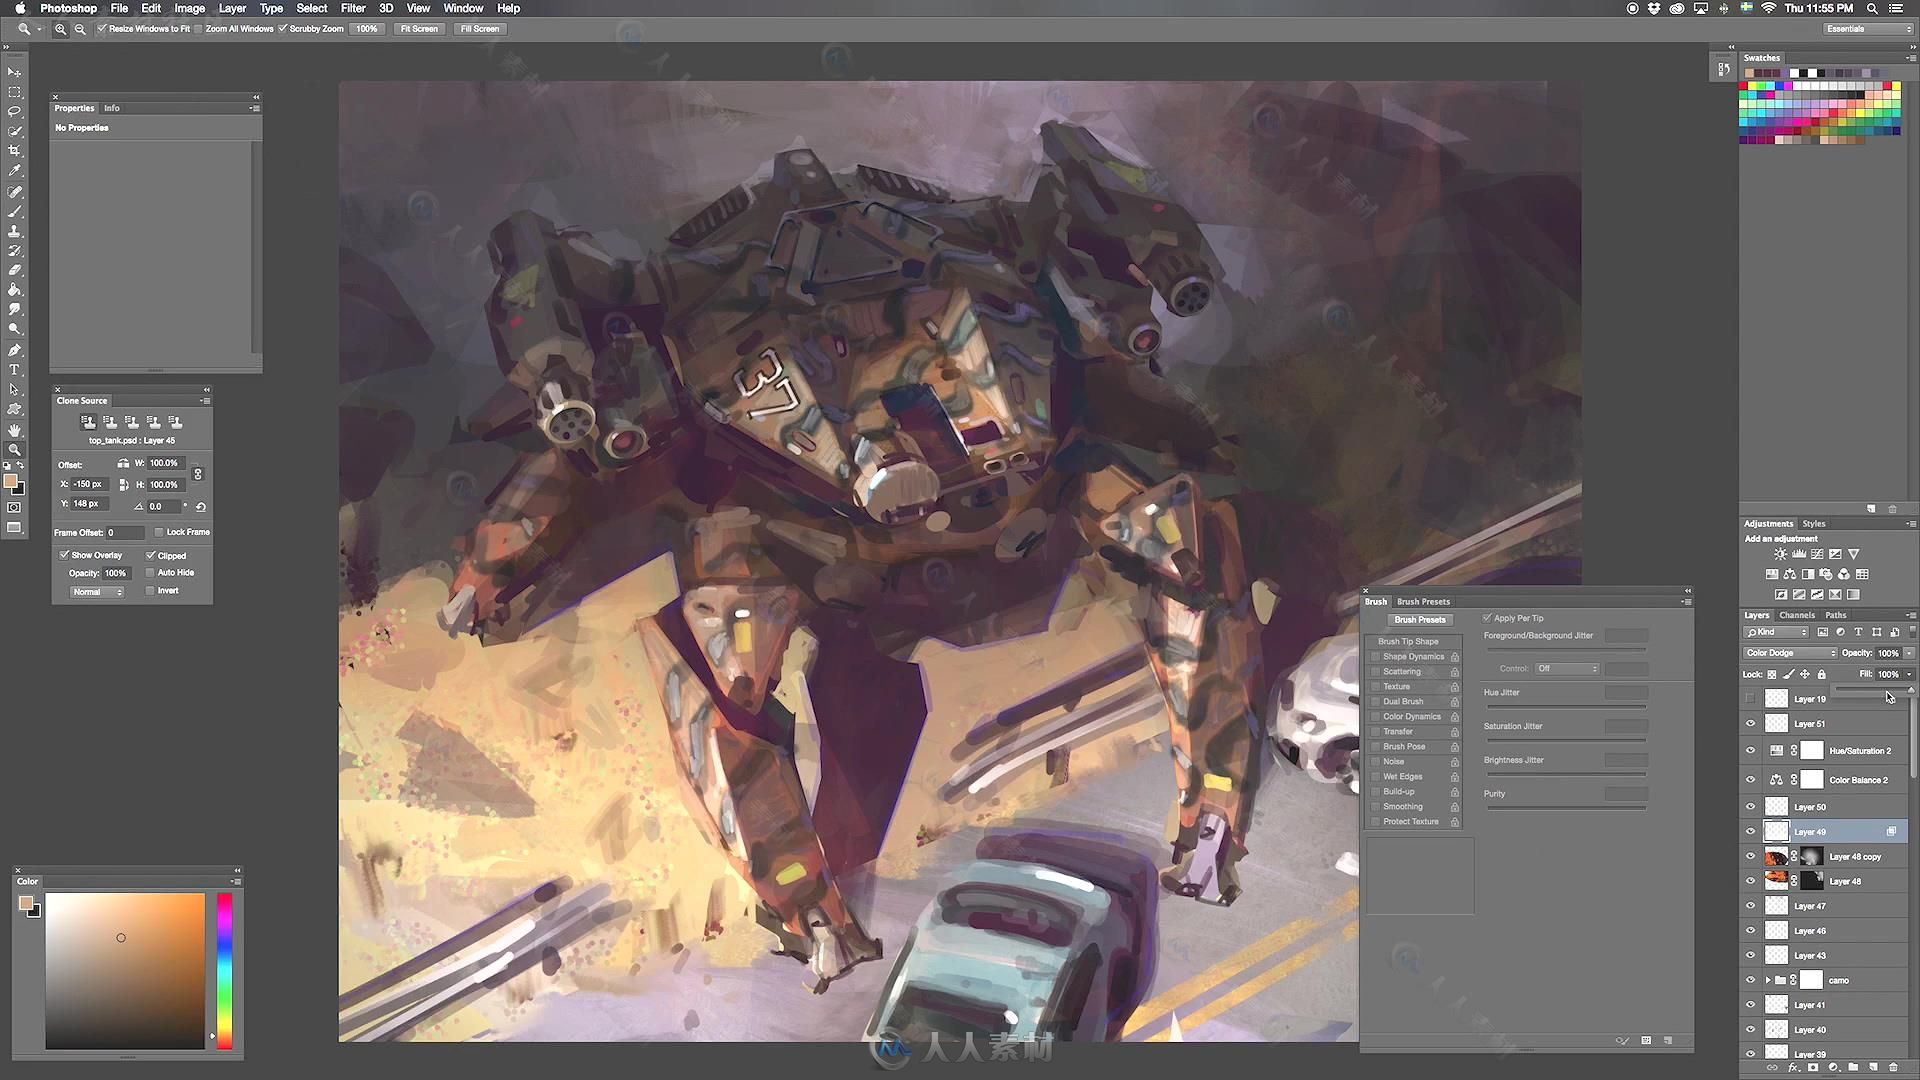Click the foreground color swatch in toolbox
The width and height of the screenshot is (1920, 1080).
(x=11, y=482)
